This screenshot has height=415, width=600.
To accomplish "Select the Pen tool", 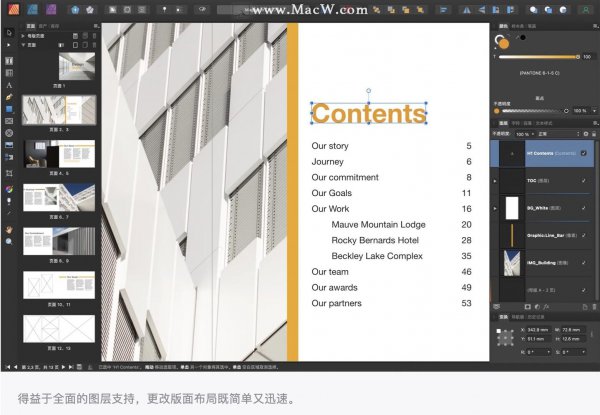I will pos(9,97).
